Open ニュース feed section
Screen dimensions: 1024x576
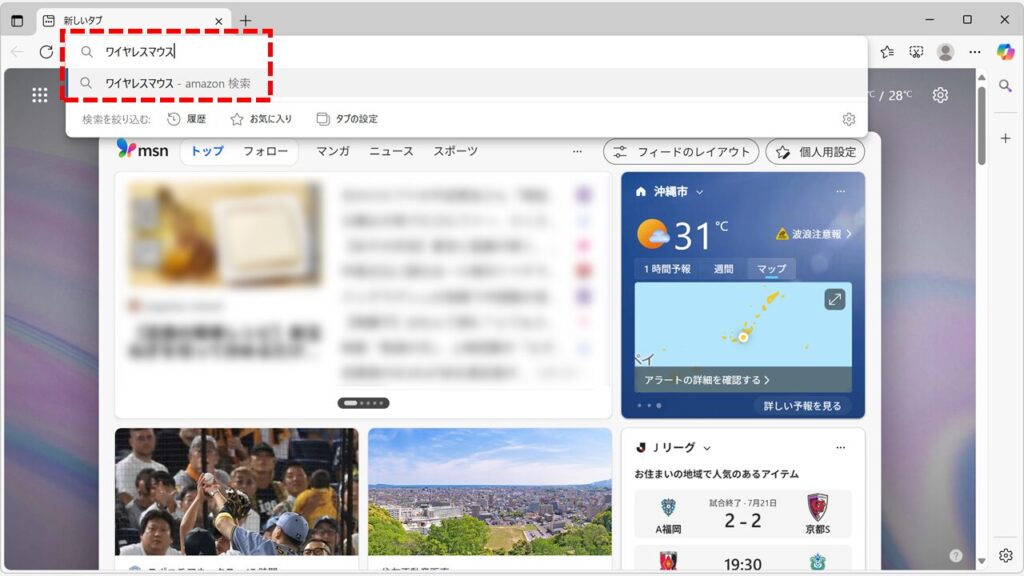click(391, 152)
